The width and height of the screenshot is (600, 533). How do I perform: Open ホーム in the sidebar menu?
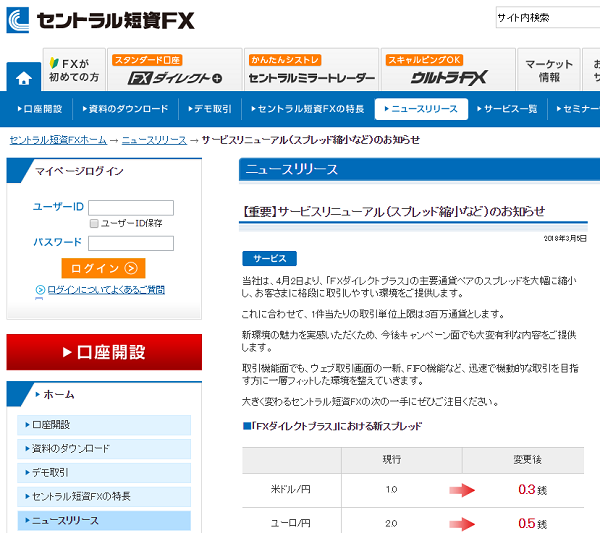59,394
